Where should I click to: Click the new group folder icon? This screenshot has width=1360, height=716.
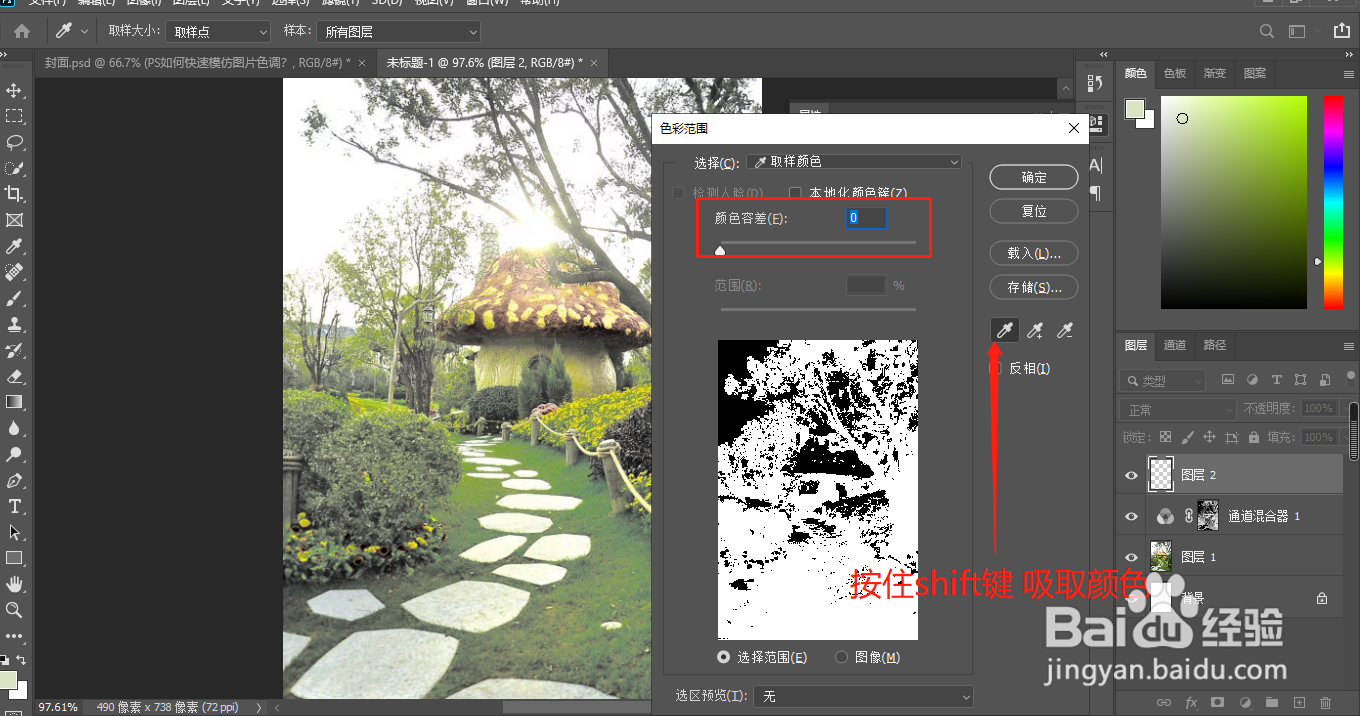tap(1272, 703)
